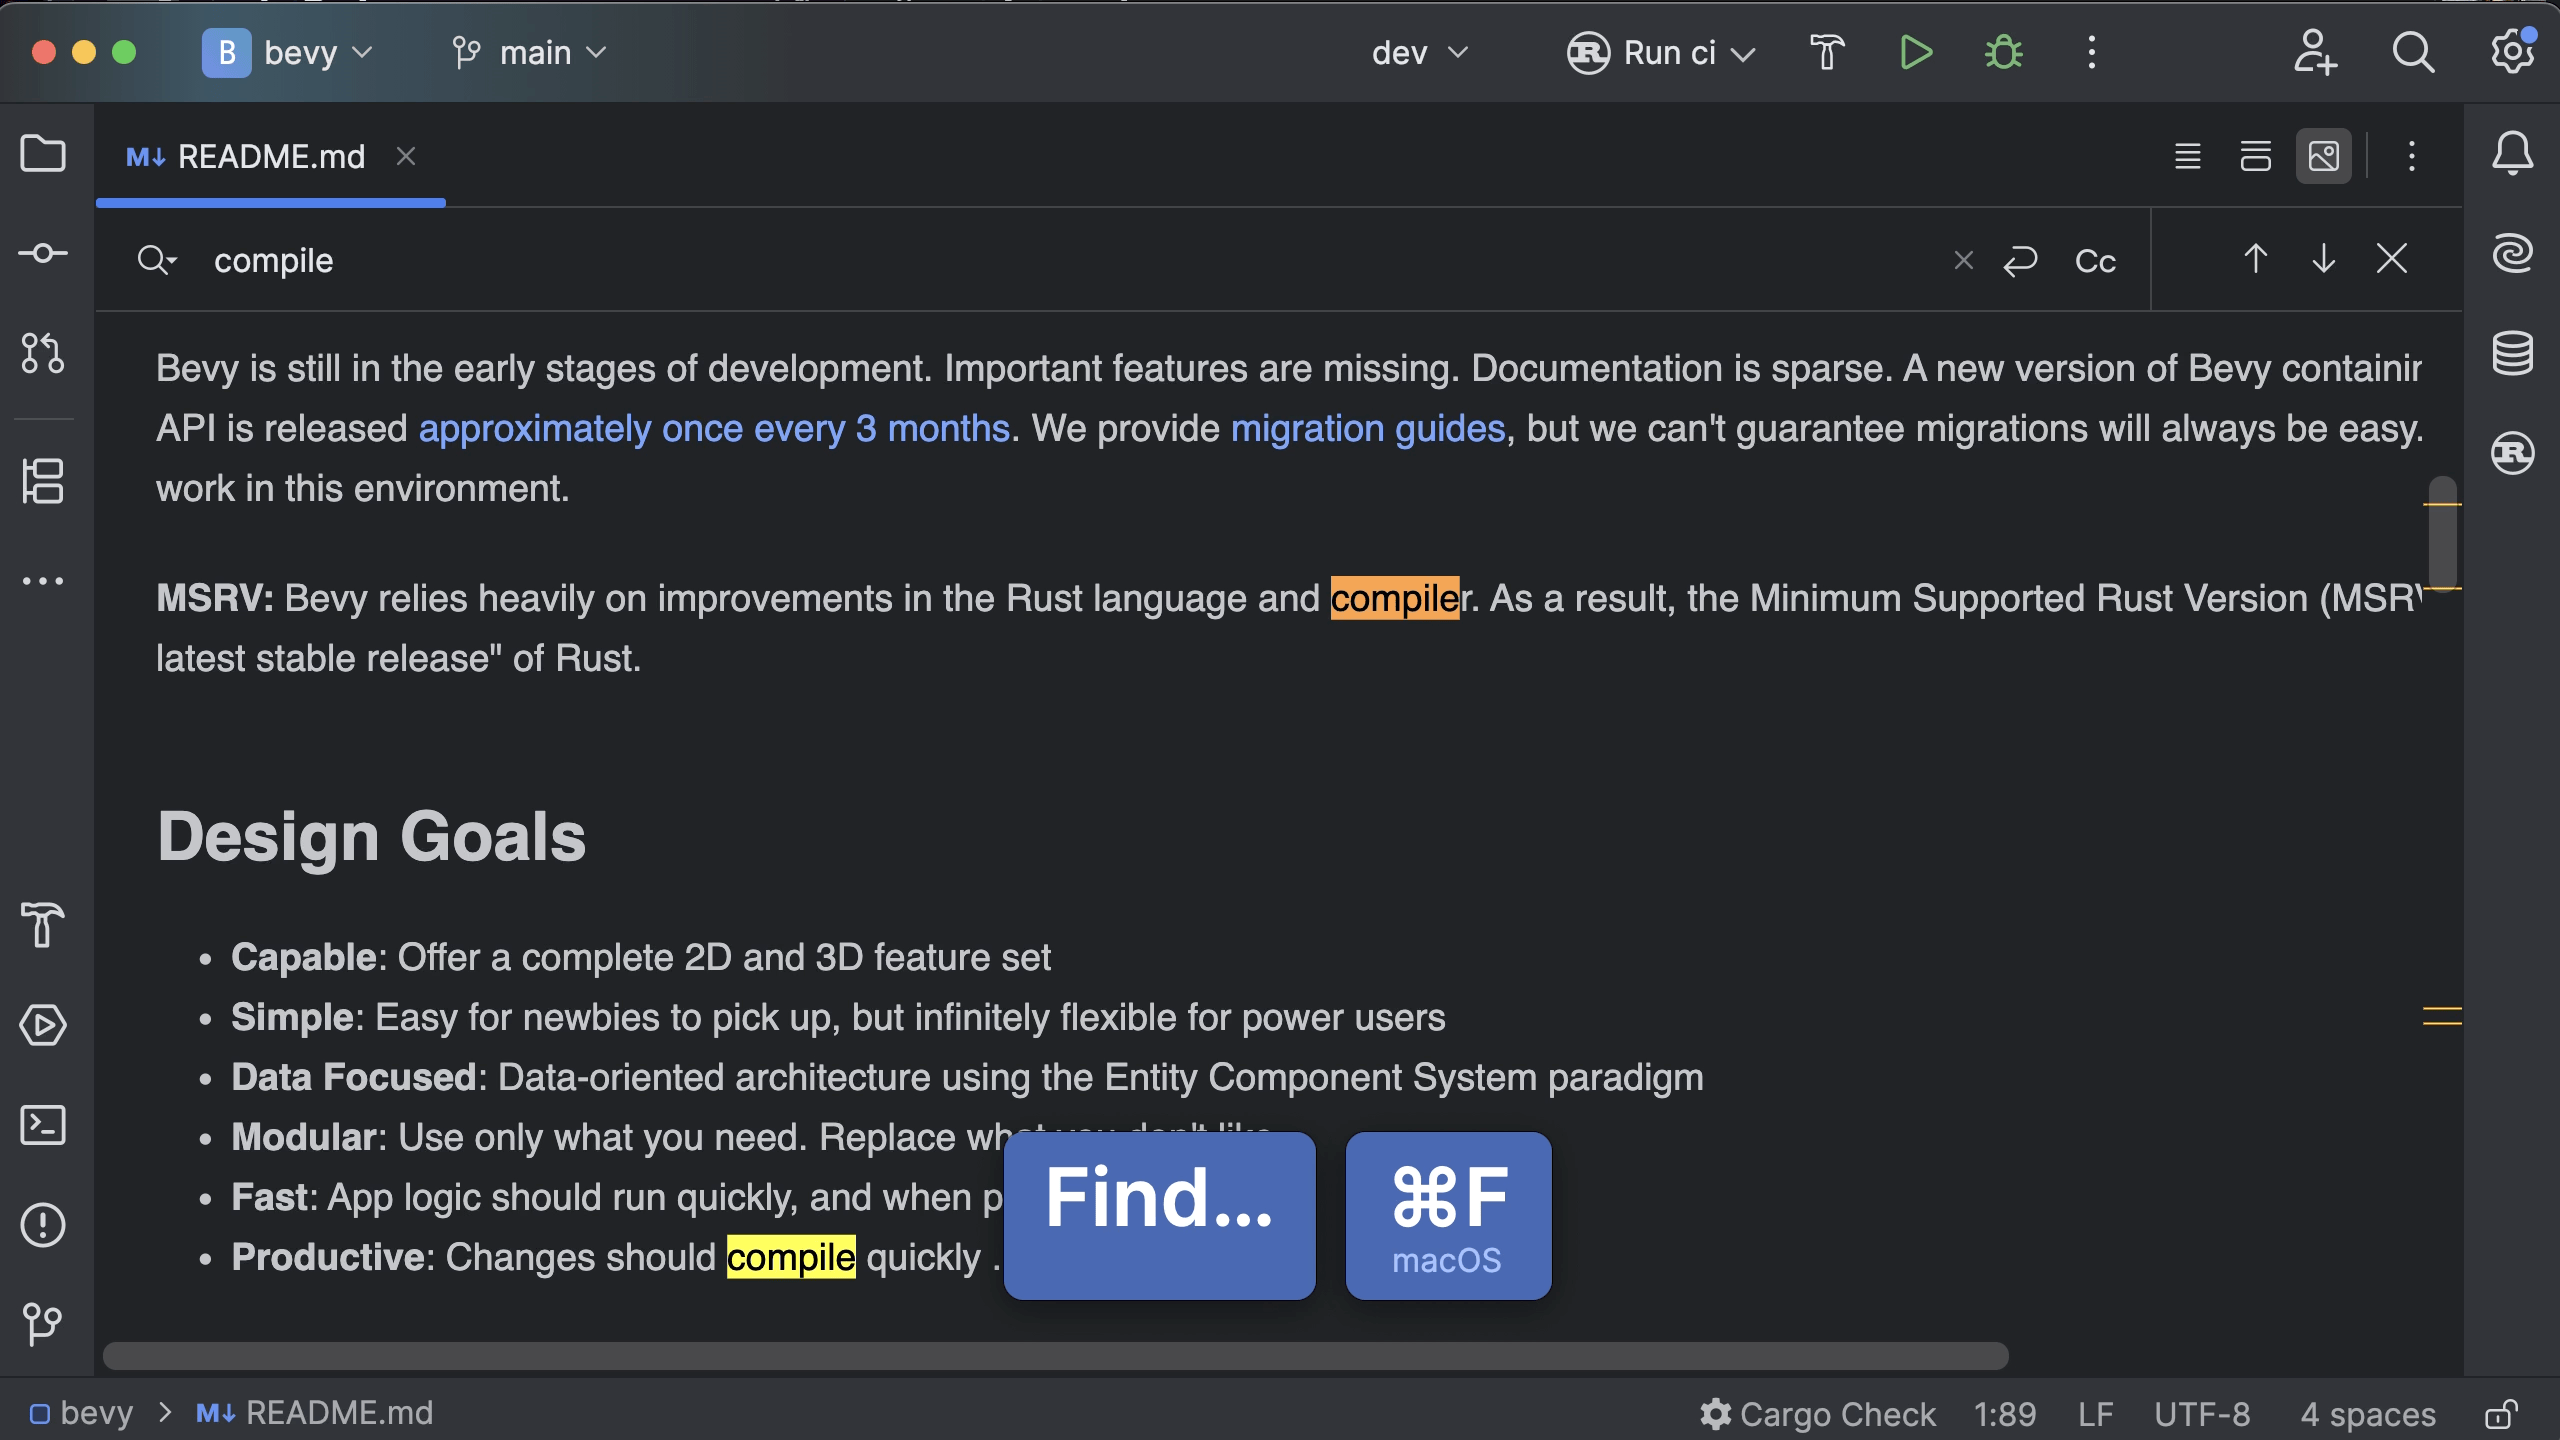Viewport: 2560px width, 1440px height.
Task: Click the horizontal scrollbar below the preview
Action: coord(1055,1355)
